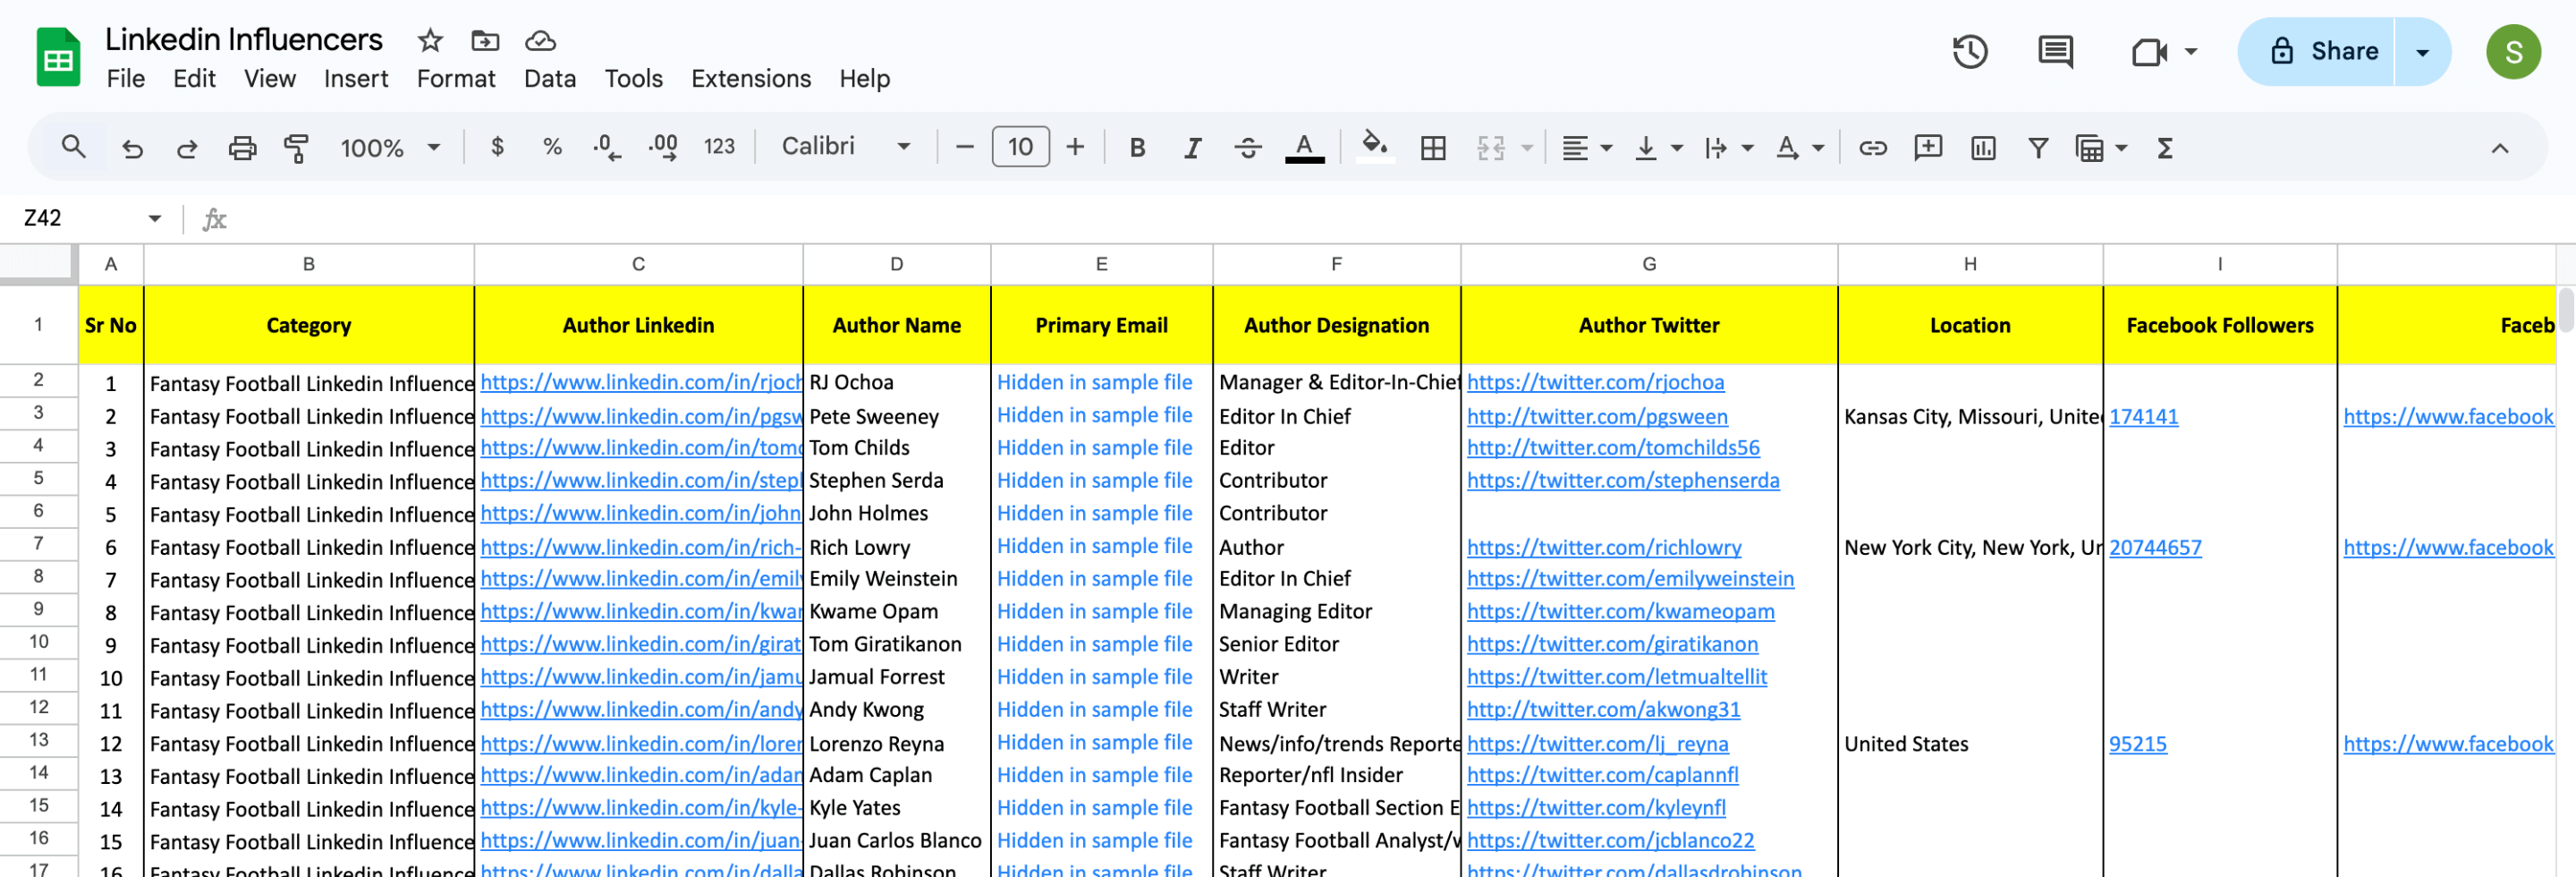
Task: Open the Insert menu
Action: tap(356, 78)
